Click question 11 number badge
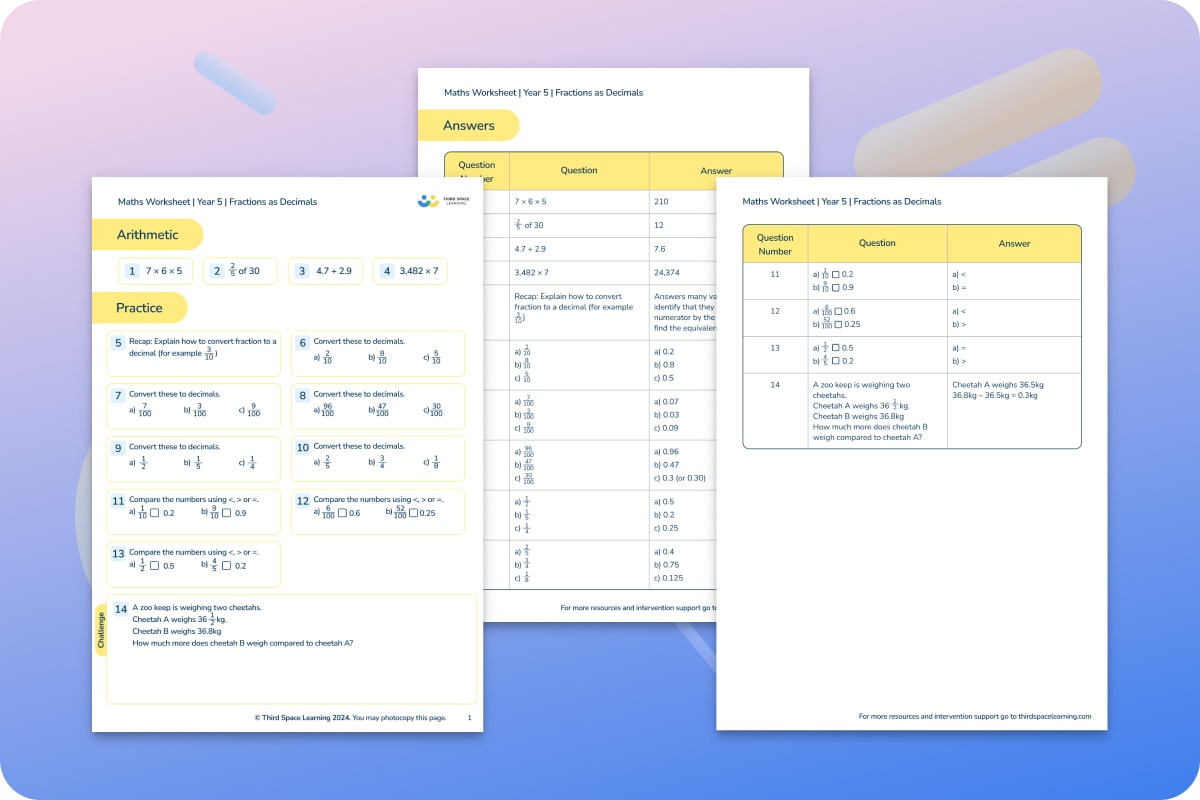 click(117, 501)
